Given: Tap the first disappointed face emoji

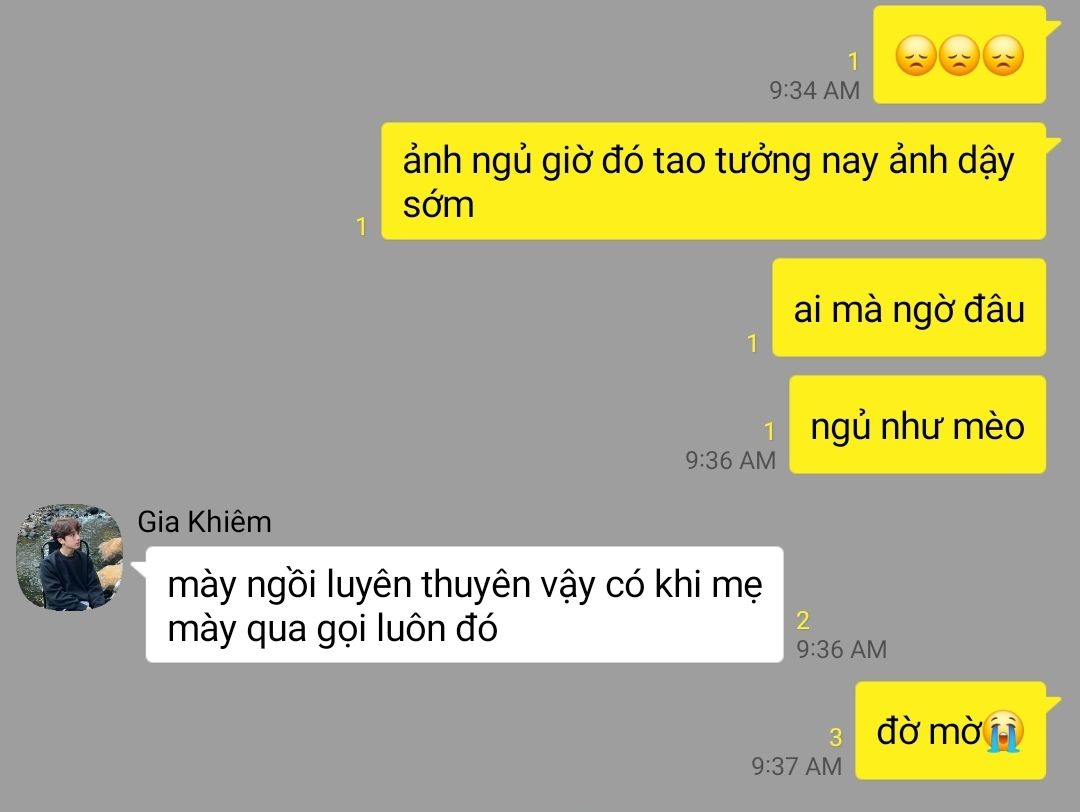Looking at the screenshot, I should pos(915,55).
